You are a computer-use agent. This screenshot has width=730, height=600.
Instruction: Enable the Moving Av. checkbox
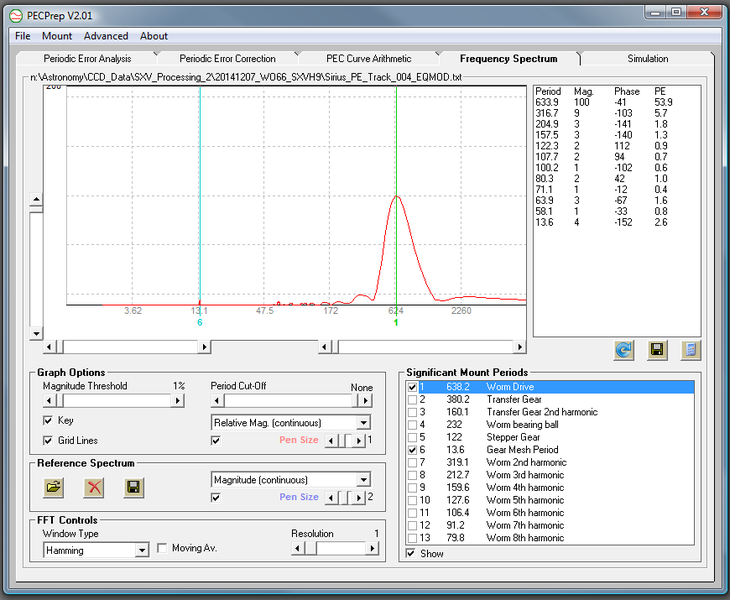pos(162,548)
